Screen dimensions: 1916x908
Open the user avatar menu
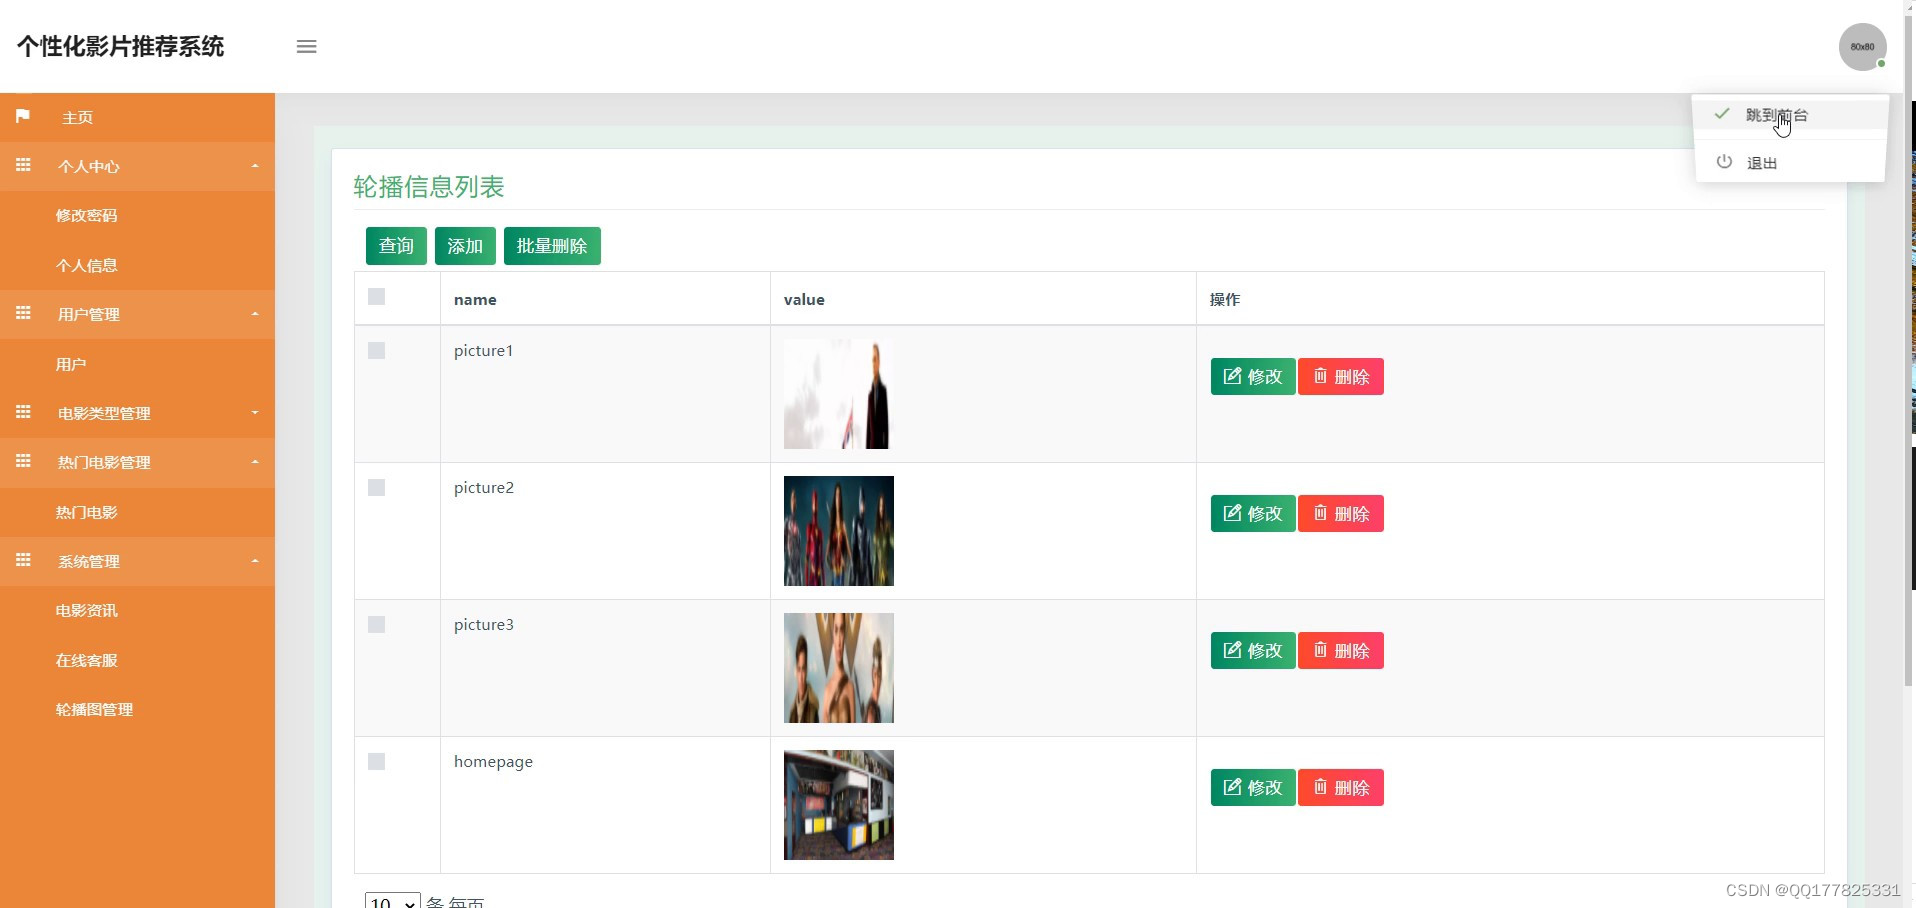[x=1862, y=47]
